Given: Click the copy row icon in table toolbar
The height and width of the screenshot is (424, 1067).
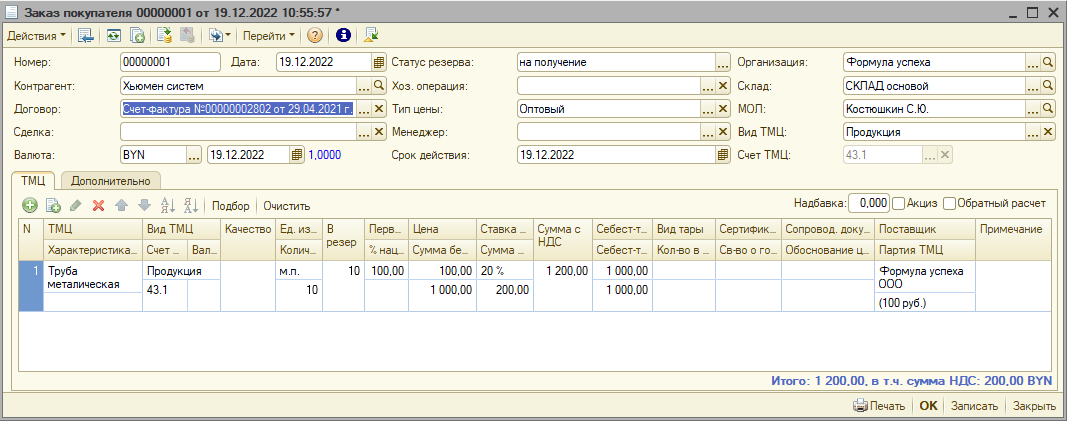Looking at the screenshot, I should coord(53,205).
